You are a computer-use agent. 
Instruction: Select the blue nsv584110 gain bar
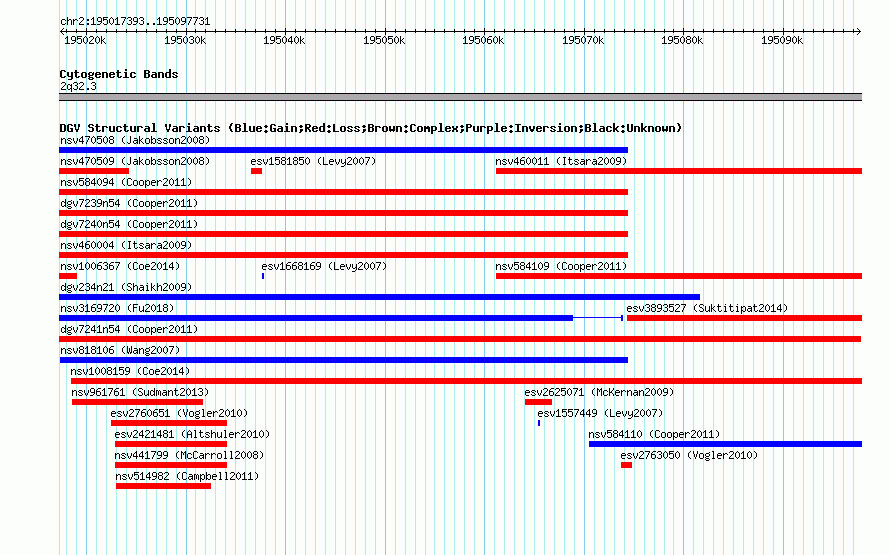pos(725,444)
